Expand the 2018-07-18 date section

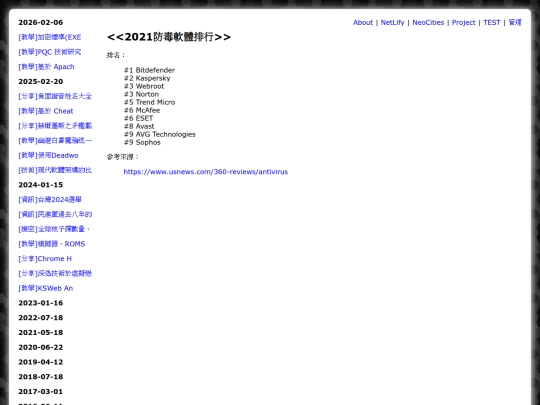(x=41, y=376)
